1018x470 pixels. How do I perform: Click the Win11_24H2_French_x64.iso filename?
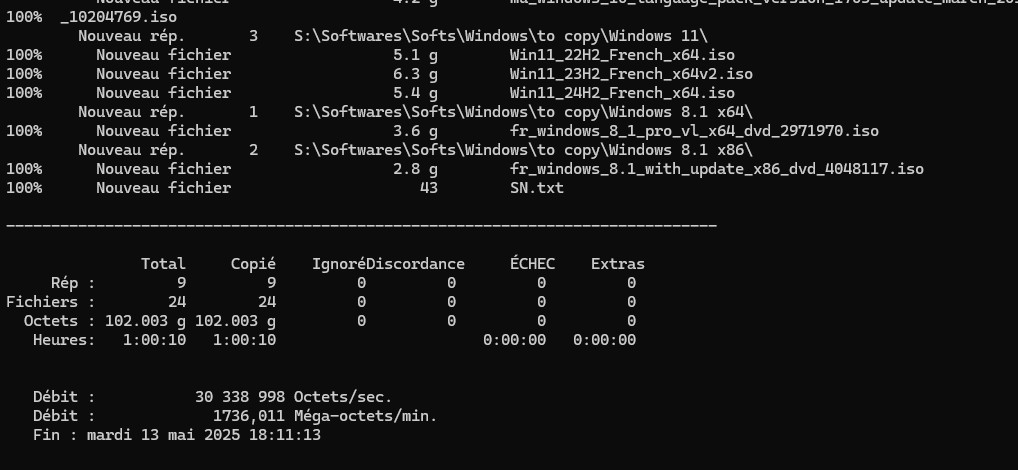[x=622, y=93]
